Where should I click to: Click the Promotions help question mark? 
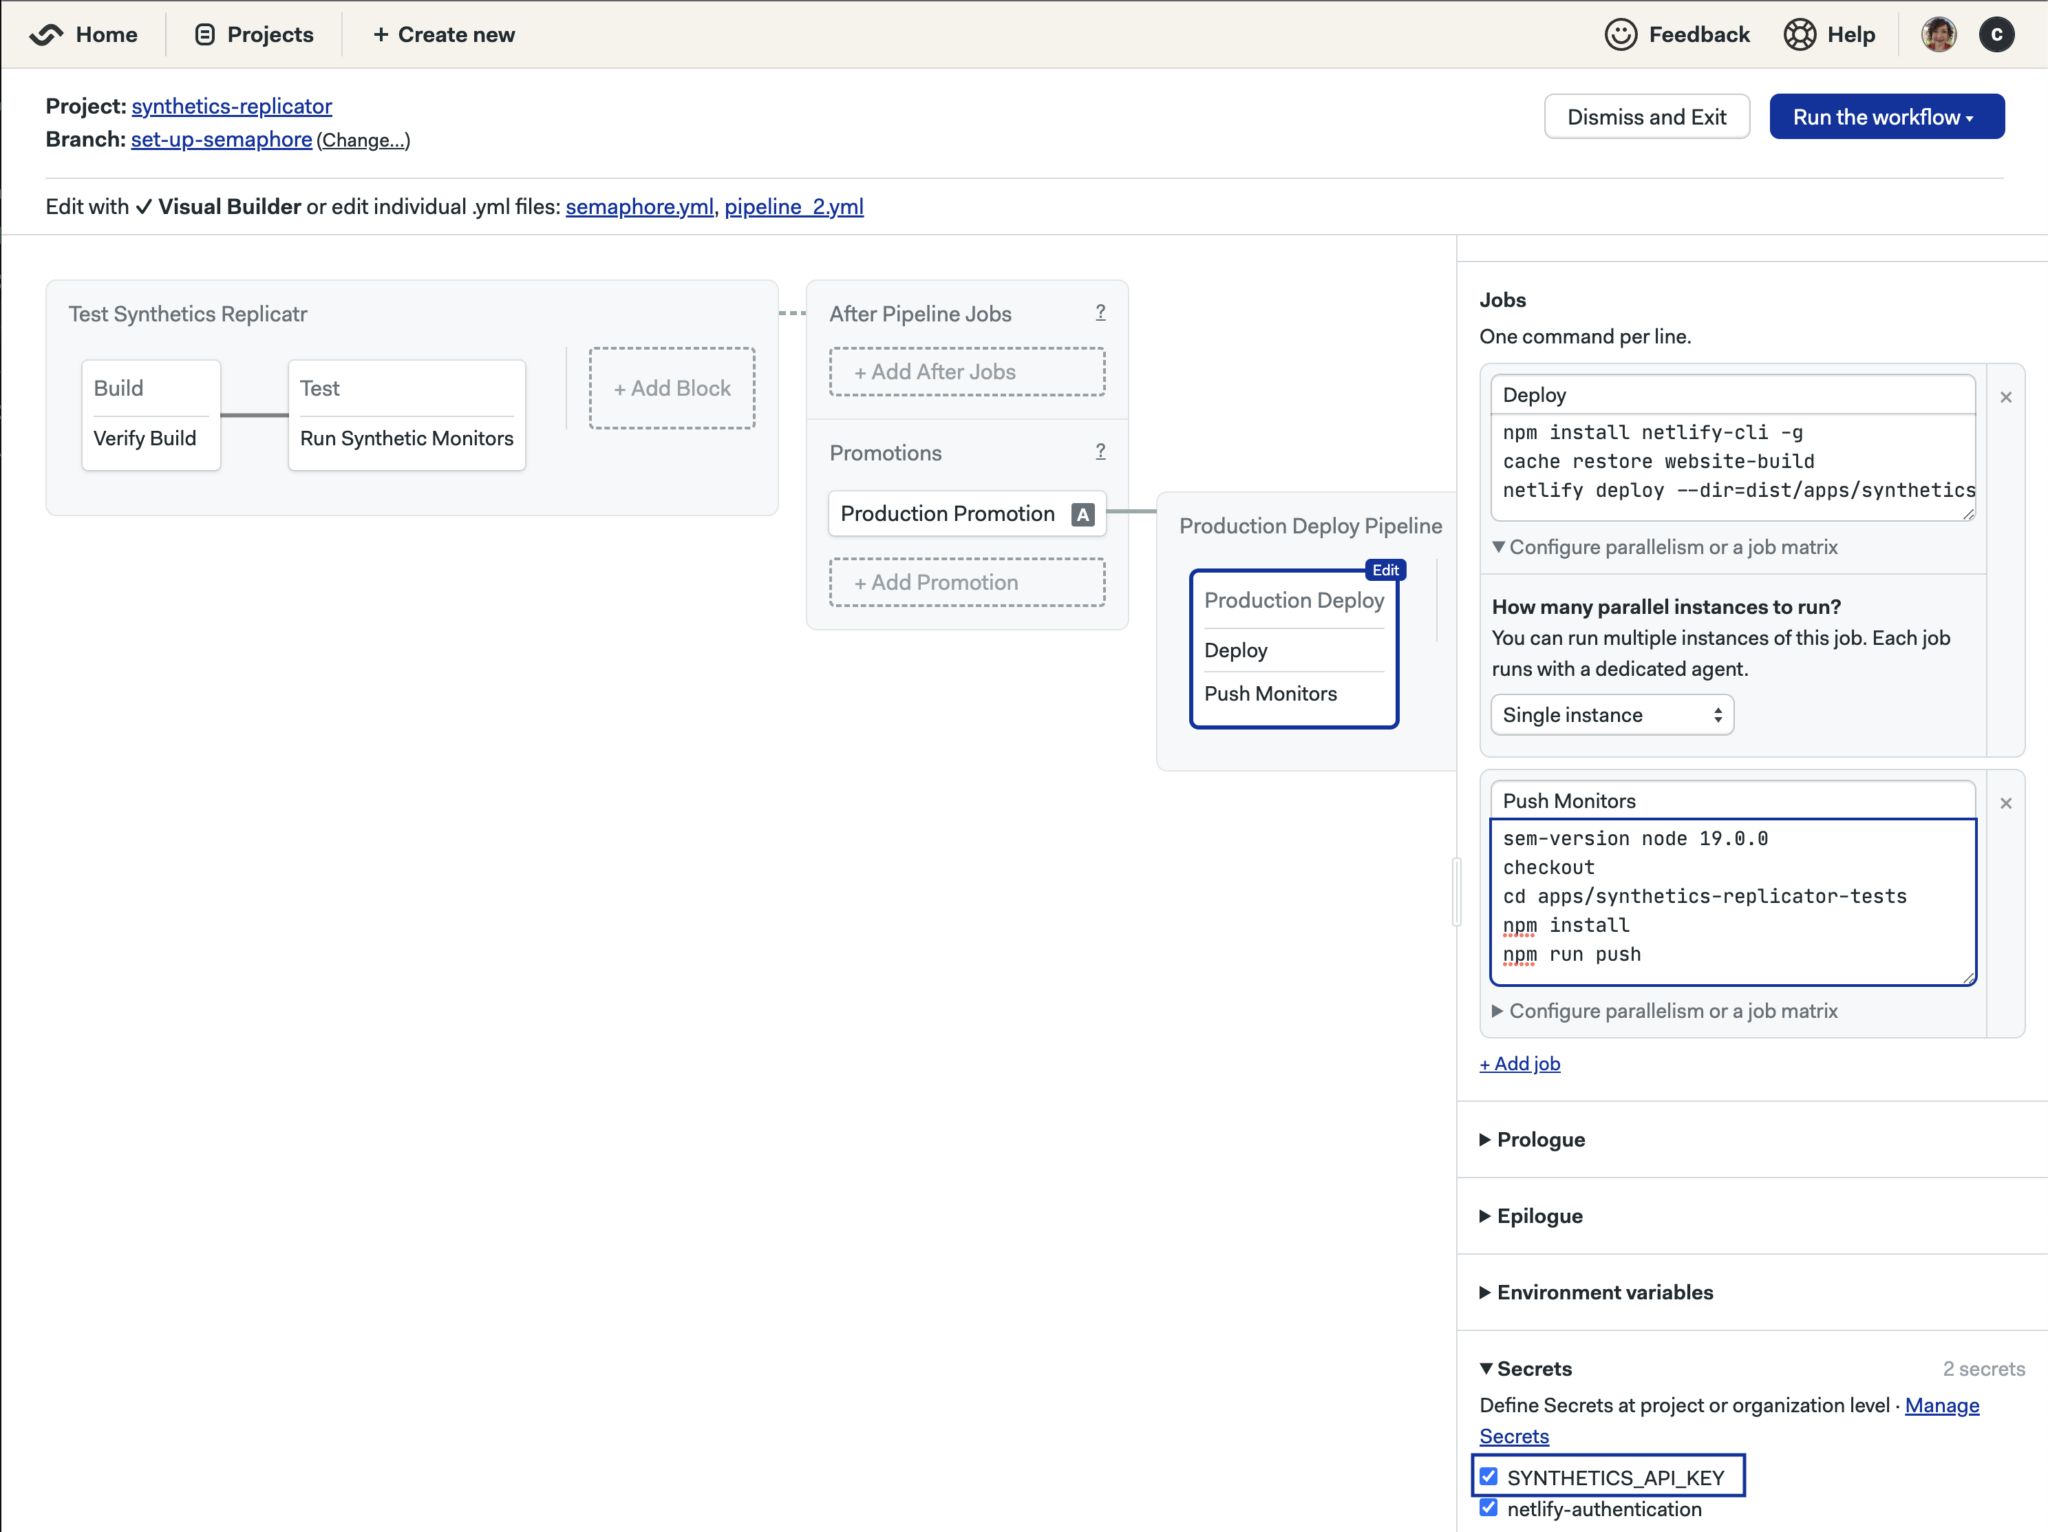coord(1100,451)
